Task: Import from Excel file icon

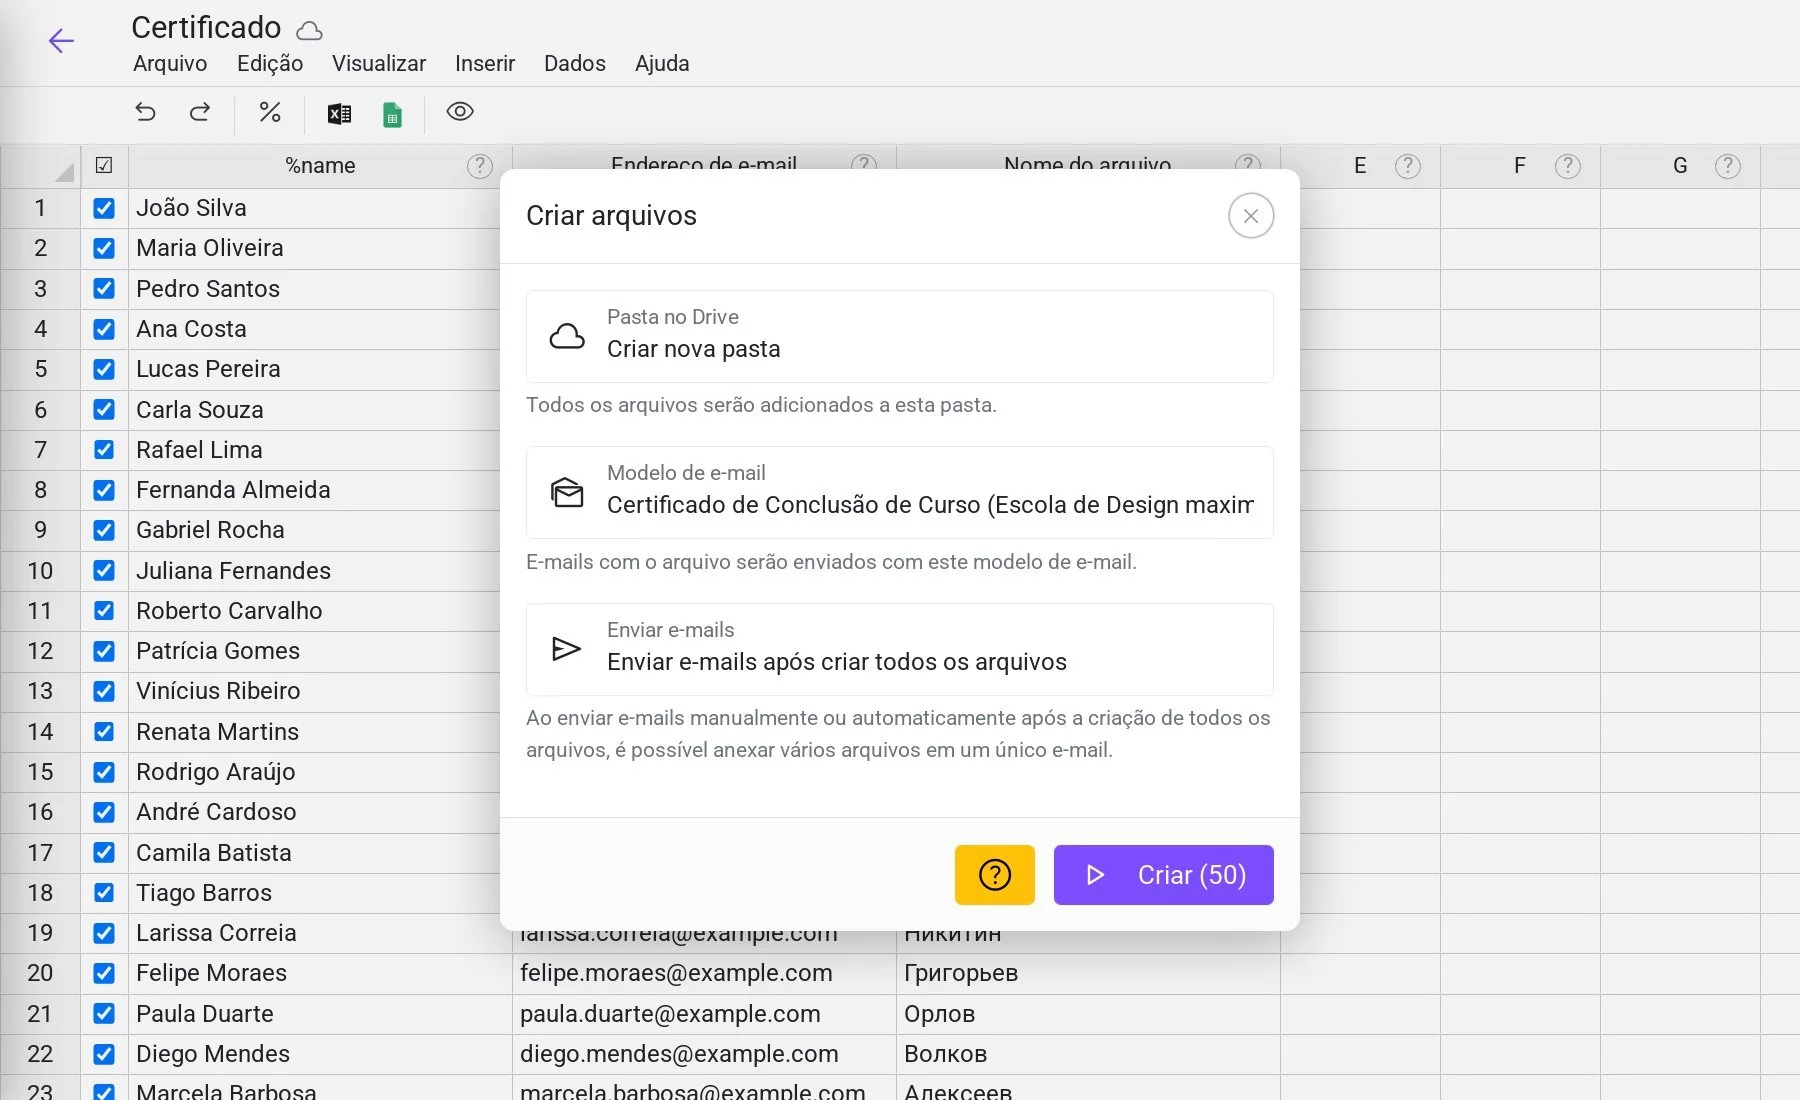Action: pyautogui.click(x=339, y=113)
